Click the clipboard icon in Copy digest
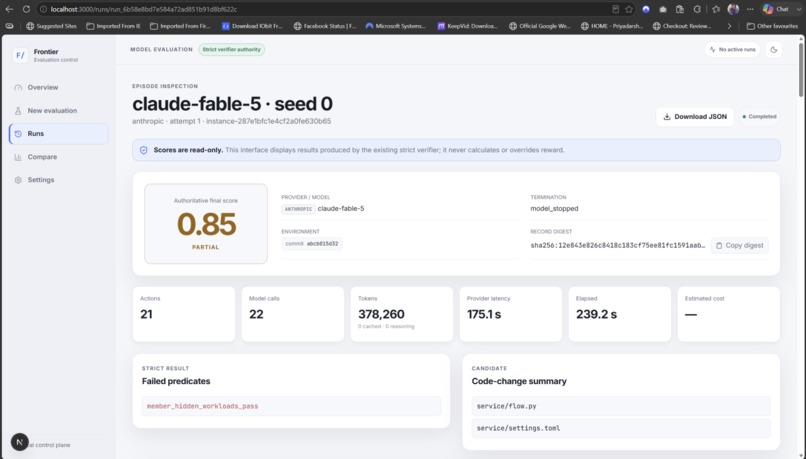 (x=719, y=246)
